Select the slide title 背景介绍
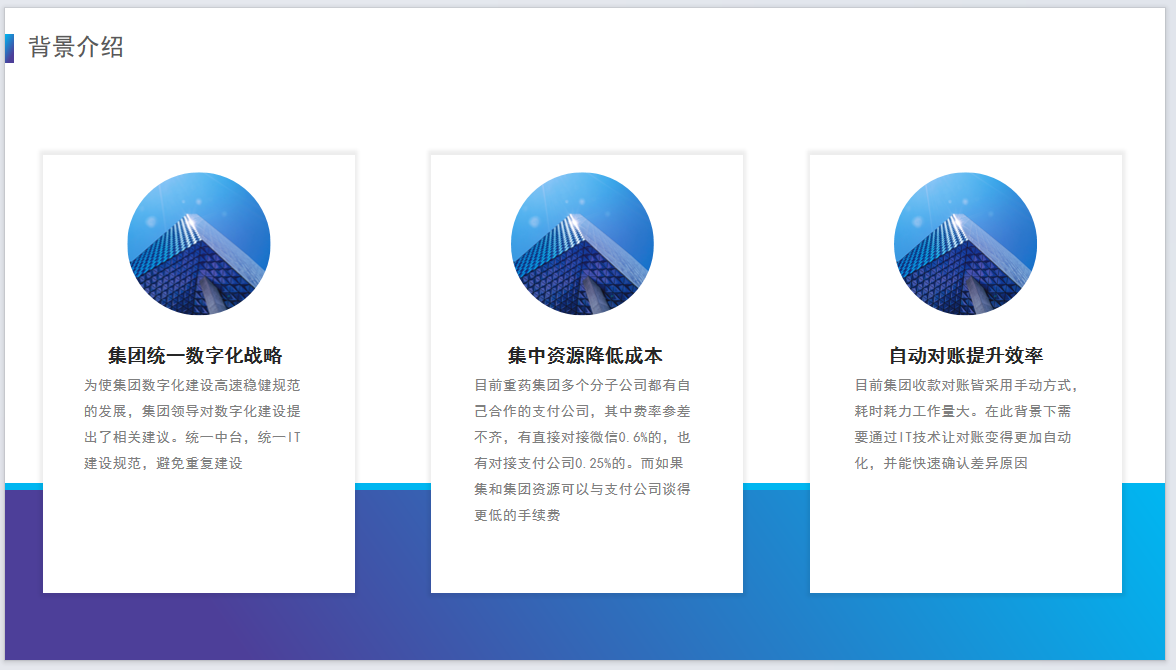This screenshot has height=670, width=1176. coord(76,47)
